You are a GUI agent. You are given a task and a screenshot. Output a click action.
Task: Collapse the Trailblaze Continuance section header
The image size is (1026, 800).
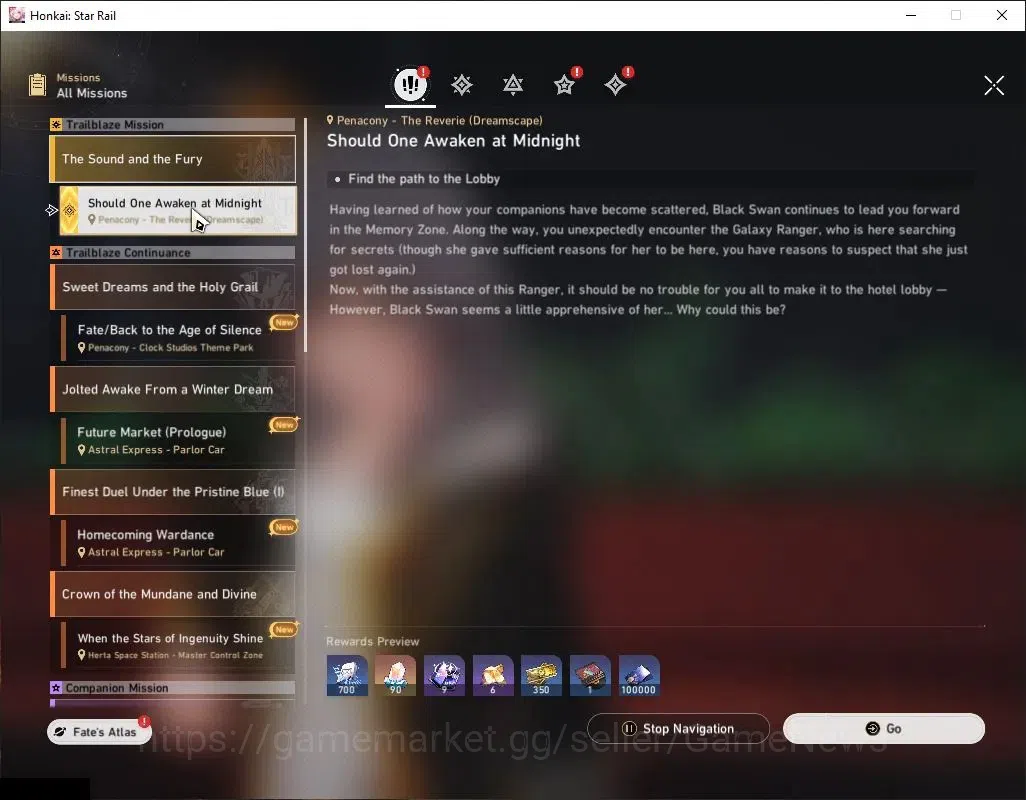pyautogui.click(x=173, y=252)
